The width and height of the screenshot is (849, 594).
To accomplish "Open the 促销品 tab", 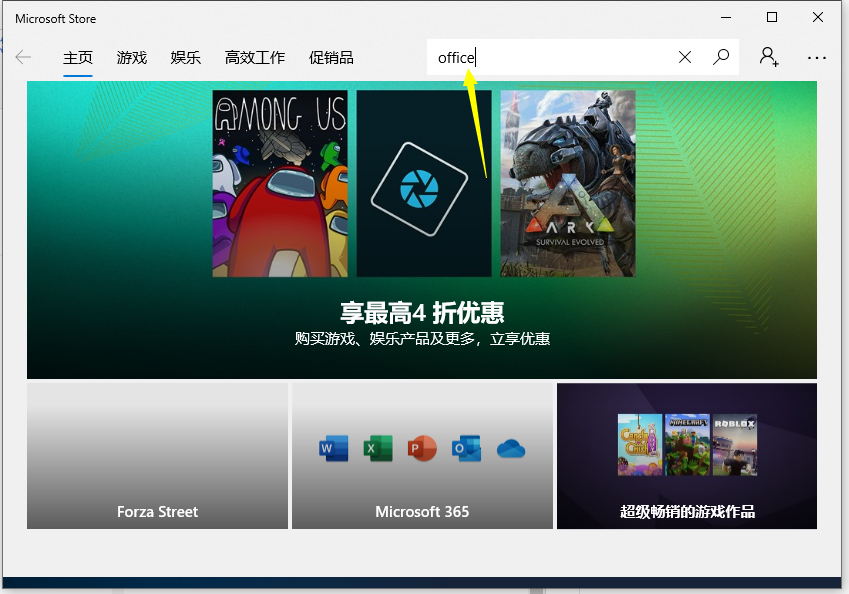I will (331, 58).
